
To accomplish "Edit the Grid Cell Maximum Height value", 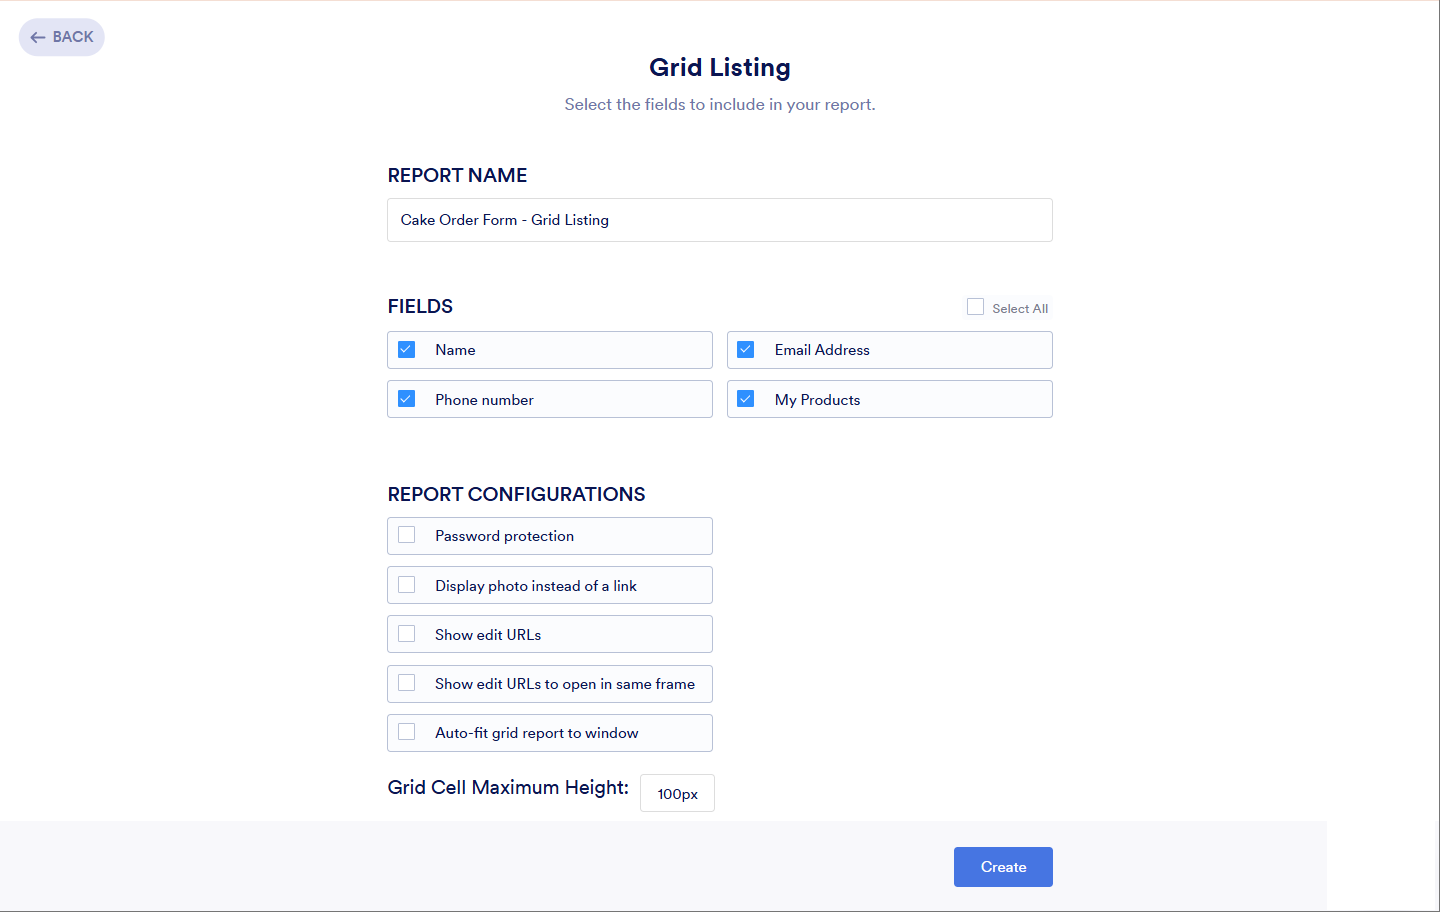I will click(x=677, y=792).
